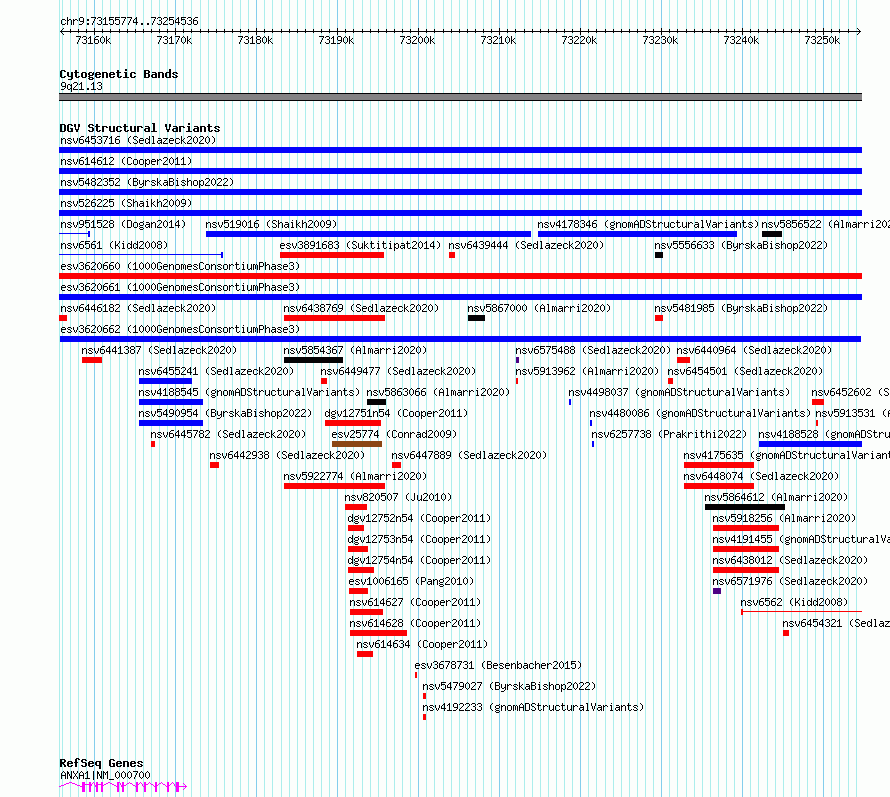This screenshot has height=797, width=890.
Task: Click the nsv6441387 (Sedlazeck2020) red bar
Action: (x=92, y=360)
